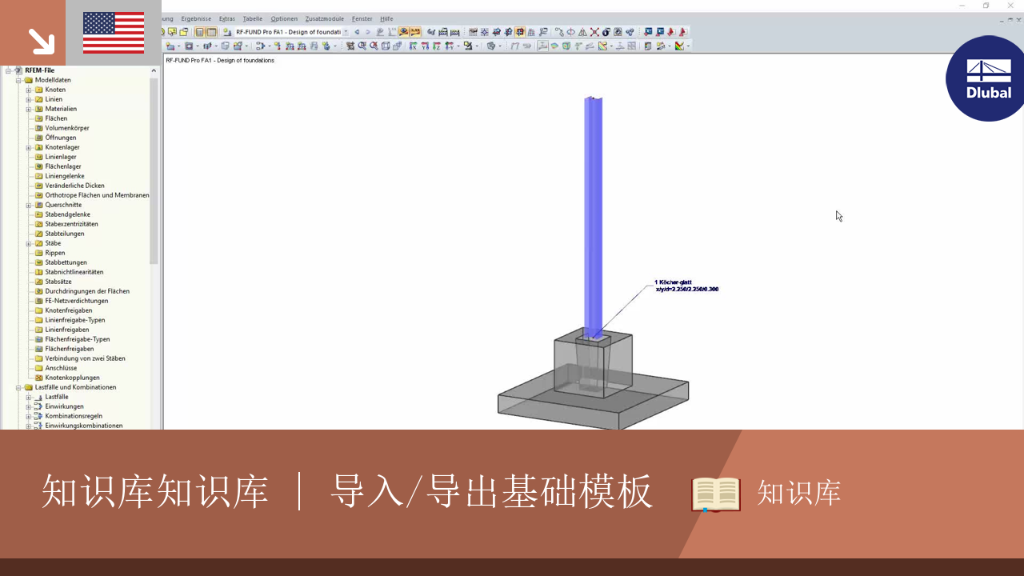
Task: Select Flächenlager in the navigator tree
Action: 63,167
